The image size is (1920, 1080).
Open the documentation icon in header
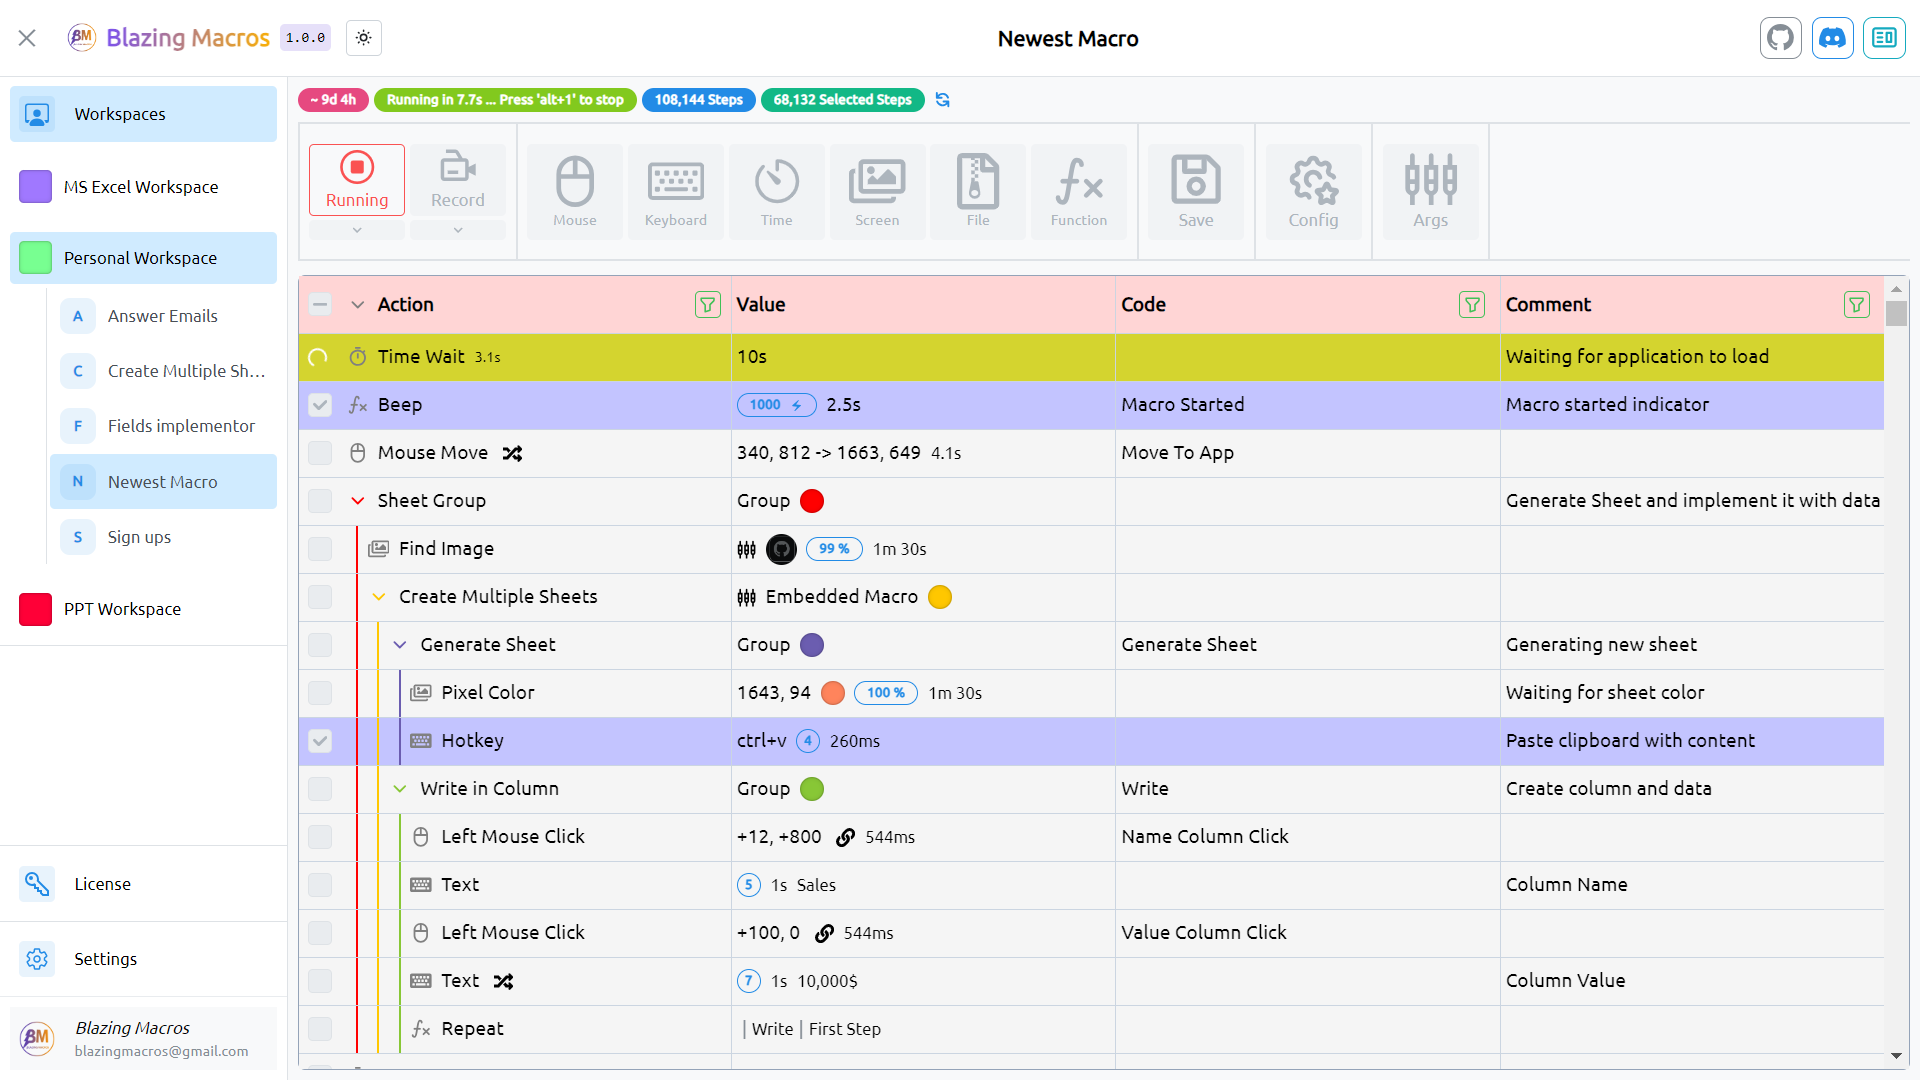pos(1884,38)
